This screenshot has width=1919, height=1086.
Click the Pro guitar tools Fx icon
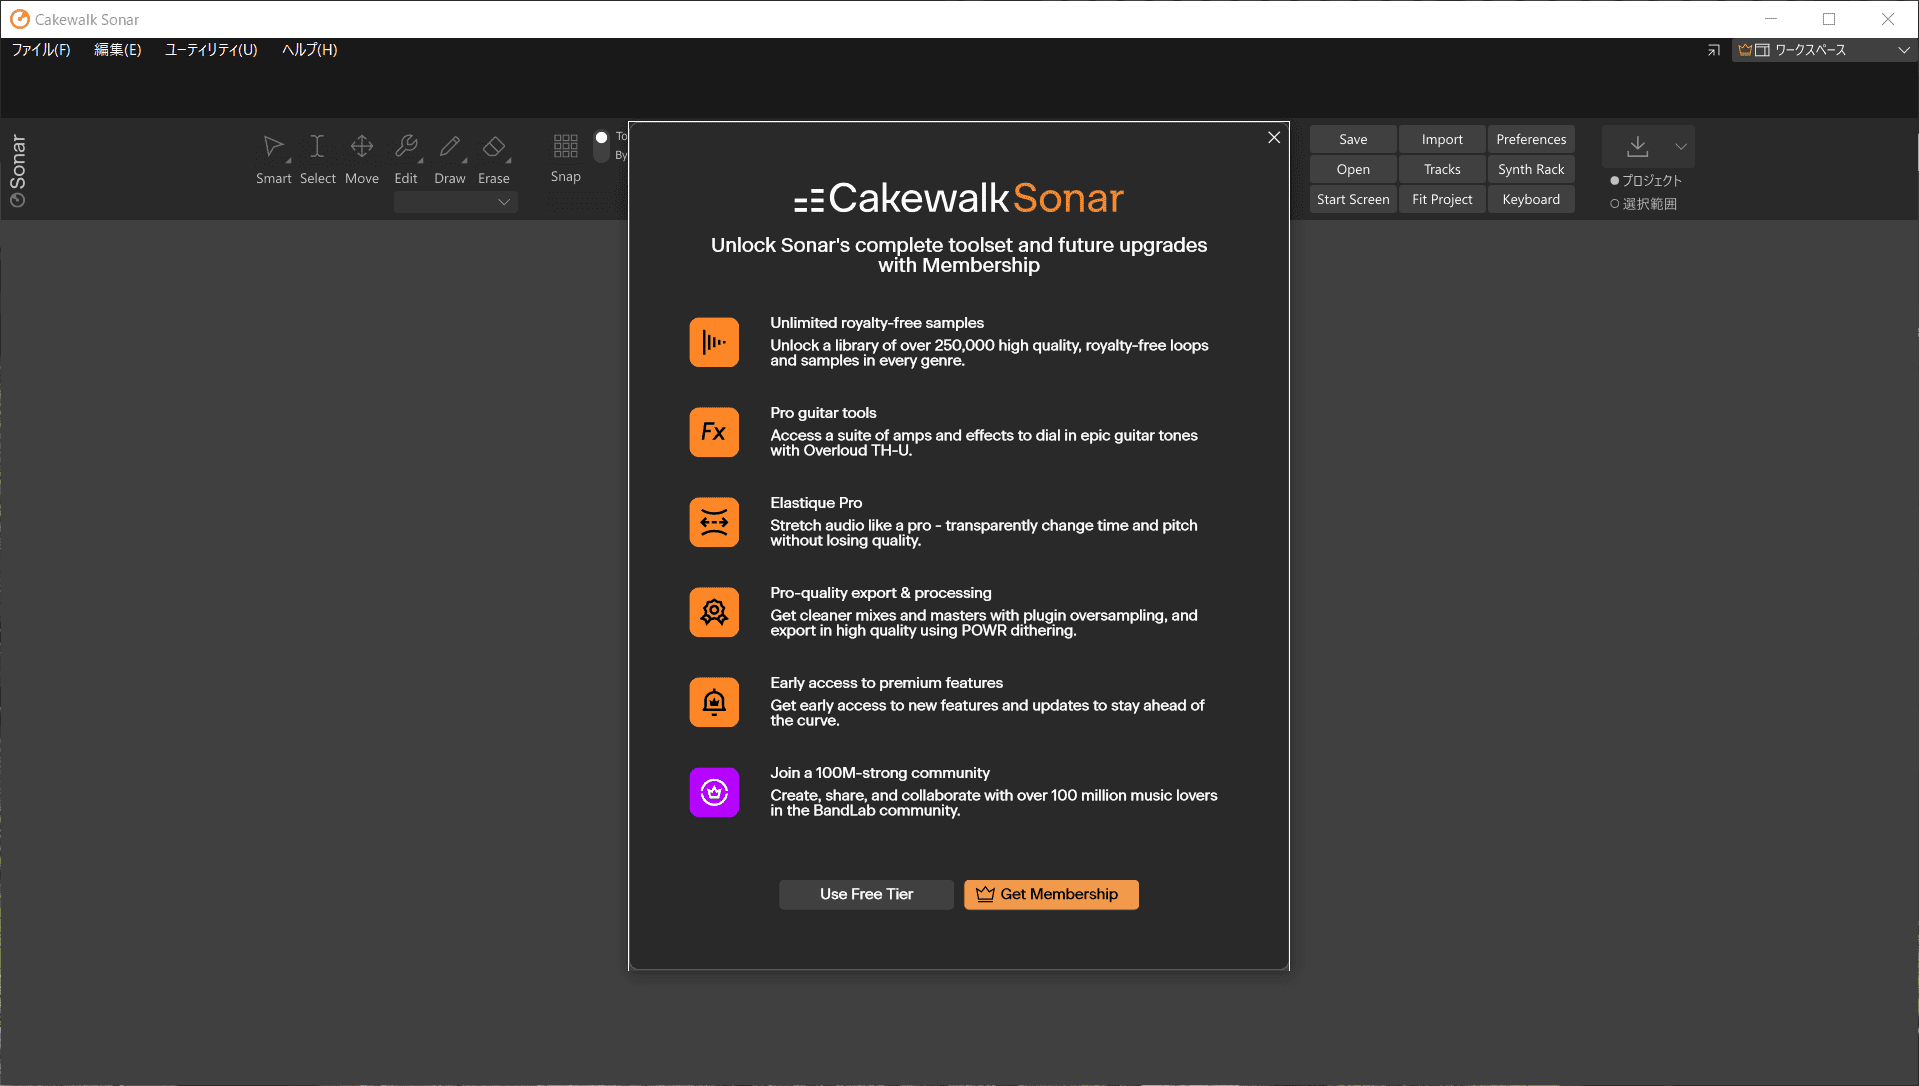[714, 432]
